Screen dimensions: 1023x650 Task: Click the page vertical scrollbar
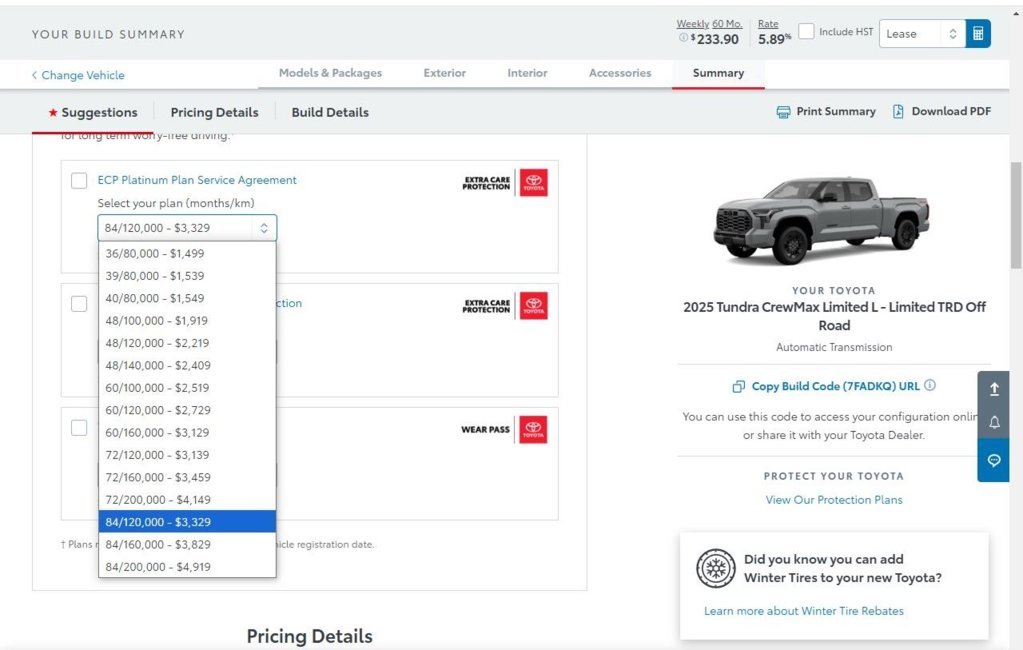1016,215
